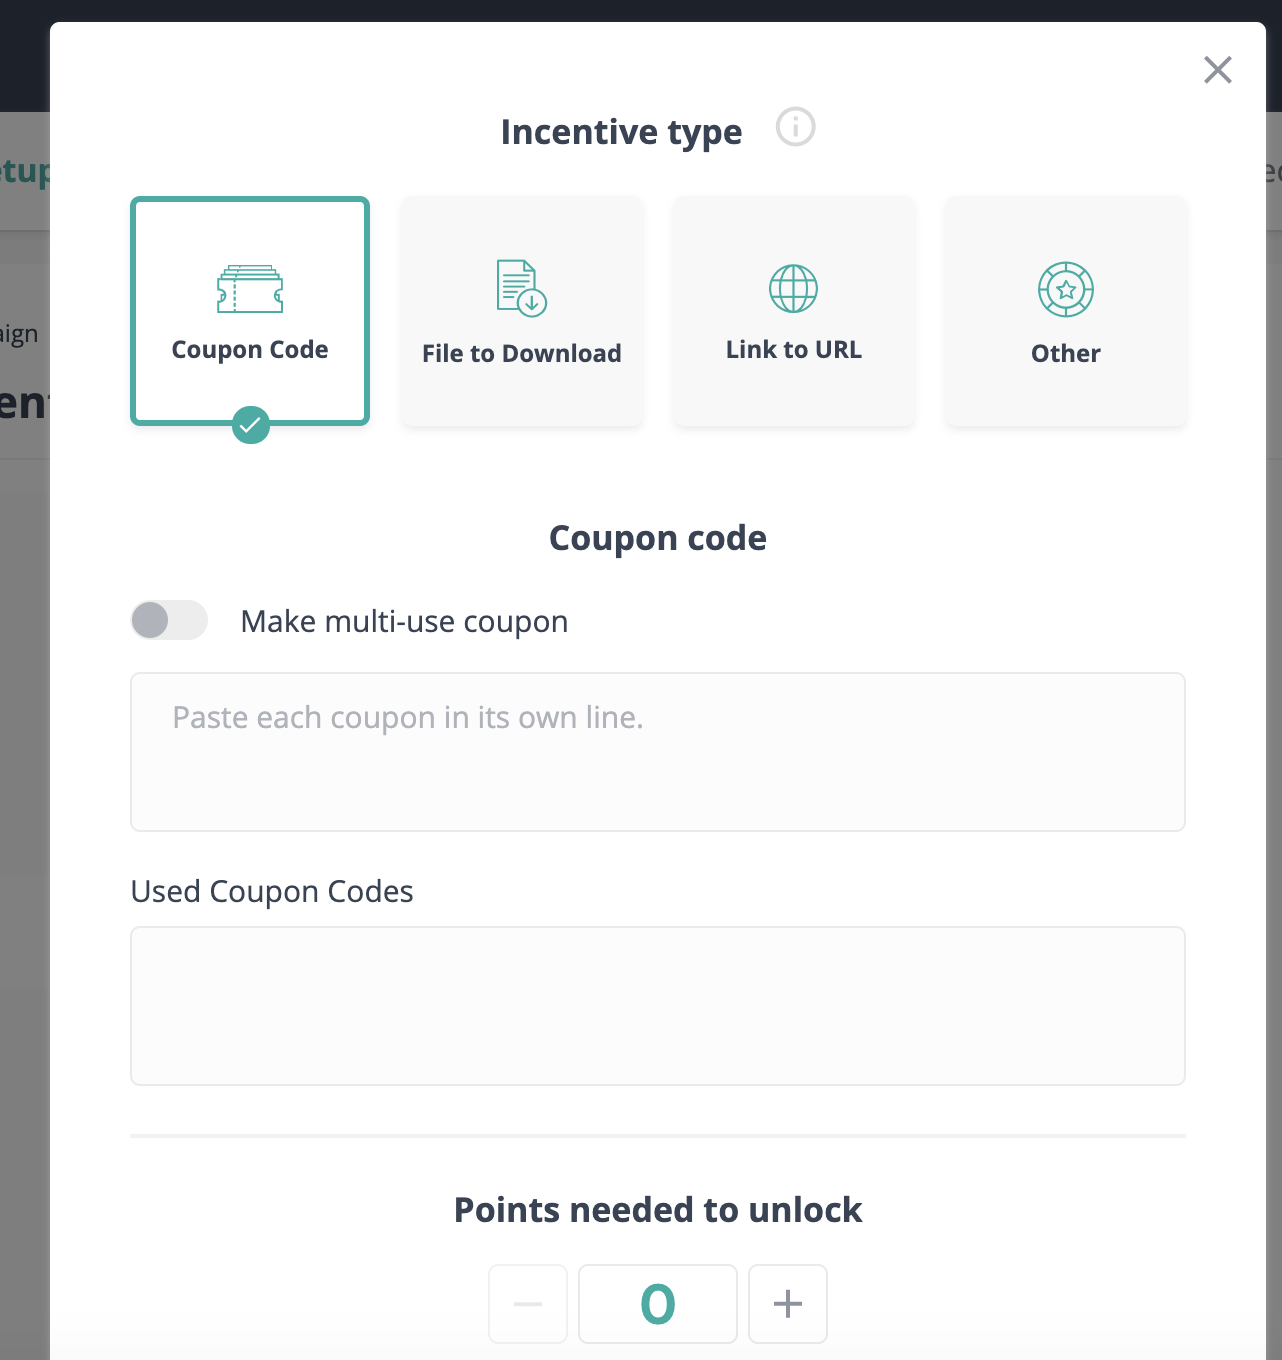Image resolution: width=1282 pixels, height=1360 pixels.
Task: Click the Link to URL globe icon
Action: tap(793, 288)
